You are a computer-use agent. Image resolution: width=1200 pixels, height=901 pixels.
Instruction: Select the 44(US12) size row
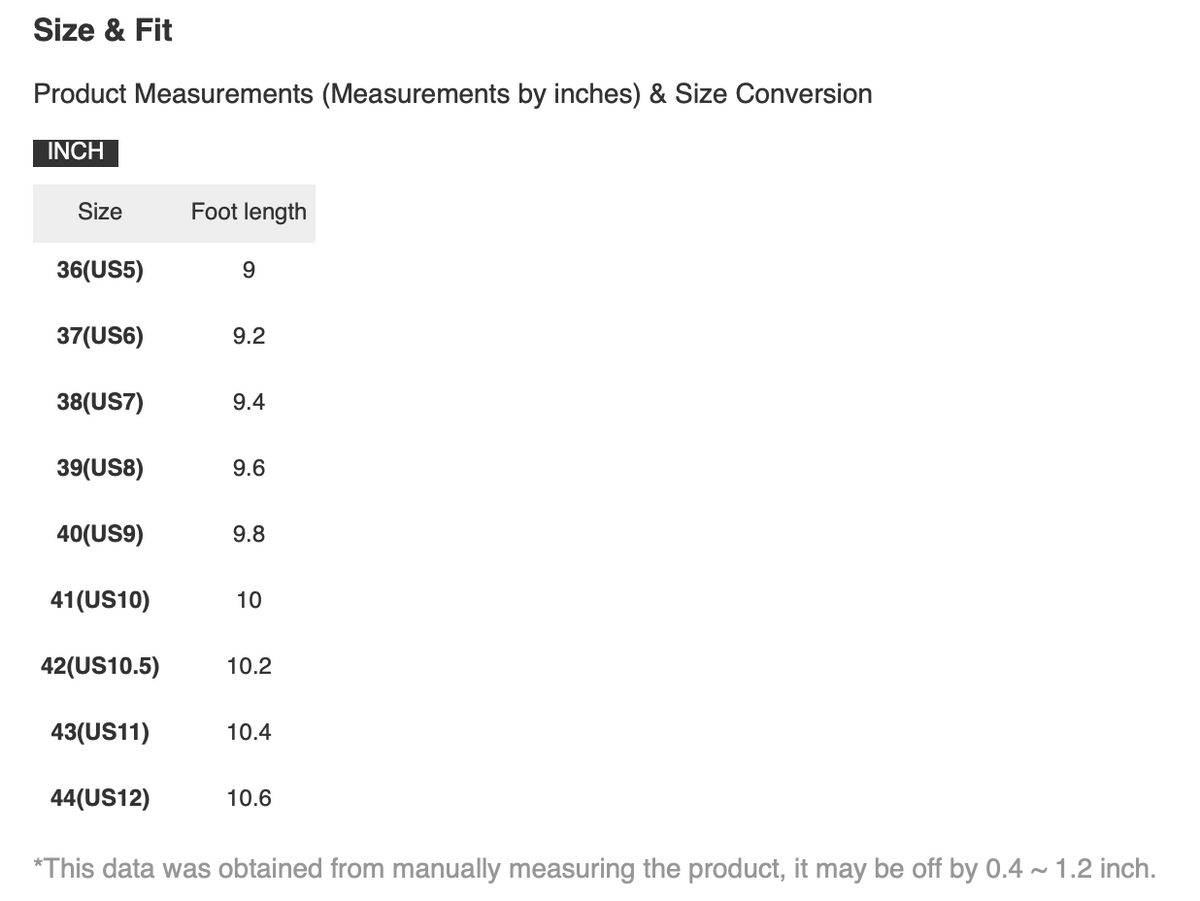174,798
